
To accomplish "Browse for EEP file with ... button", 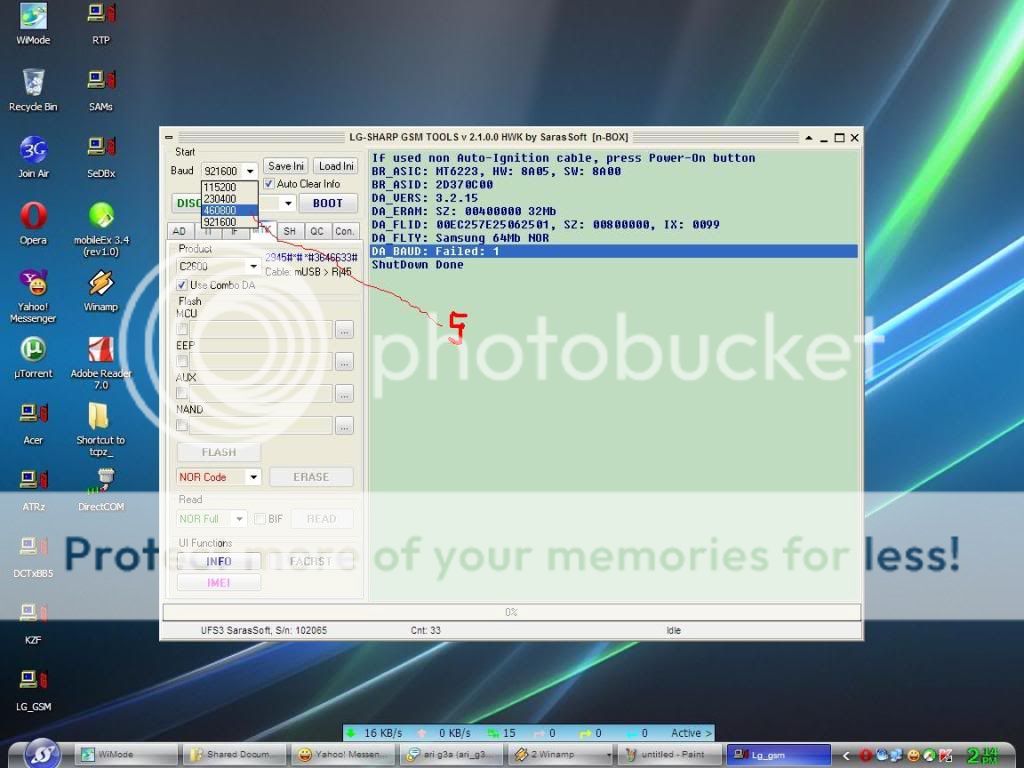I will pos(344,361).
